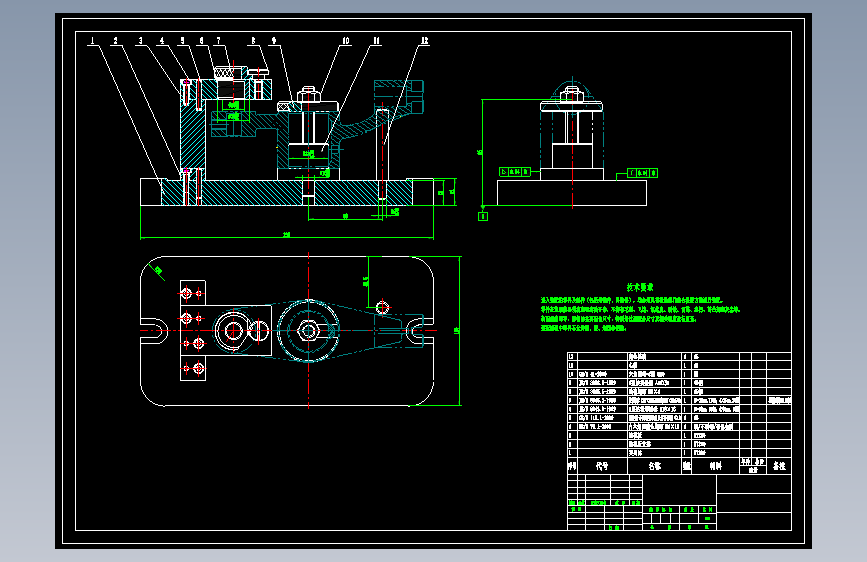867x562 pixels.
Task: Select the drill bushing circle in the plan view
Action: [x=233, y=331]
